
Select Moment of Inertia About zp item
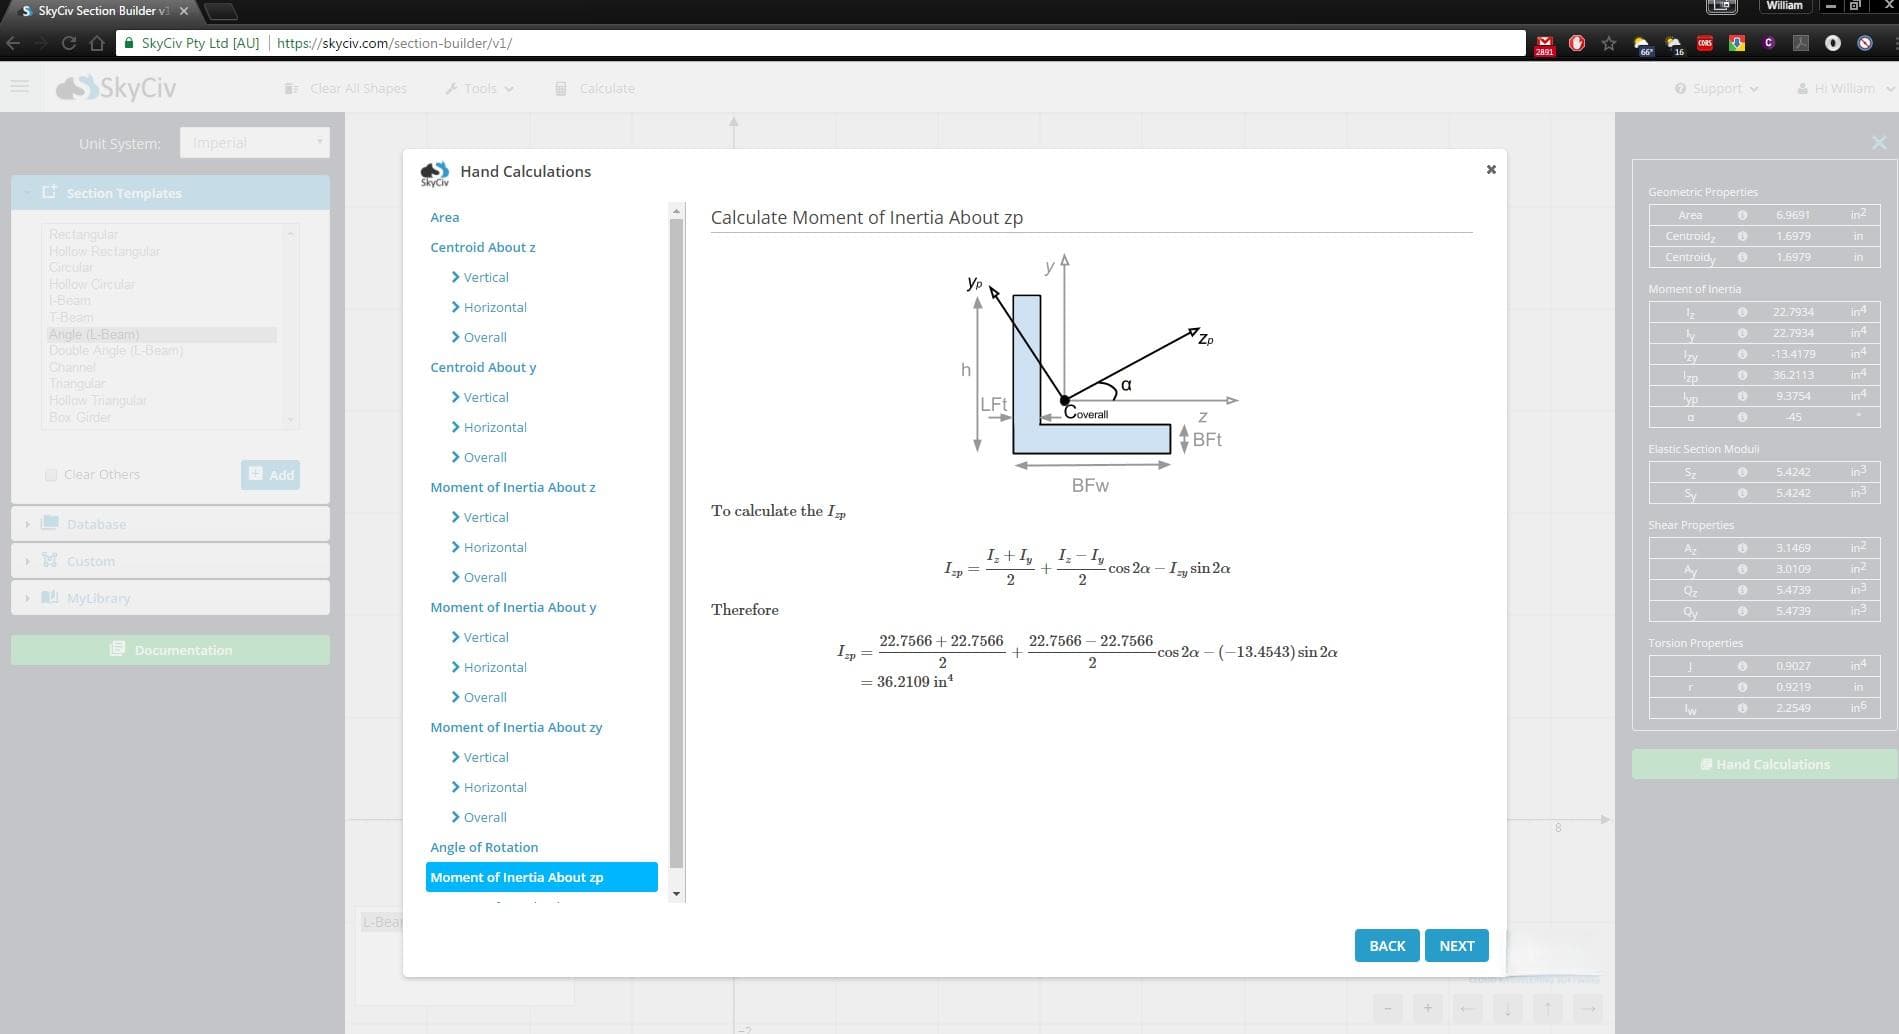[x=541, y=877]
